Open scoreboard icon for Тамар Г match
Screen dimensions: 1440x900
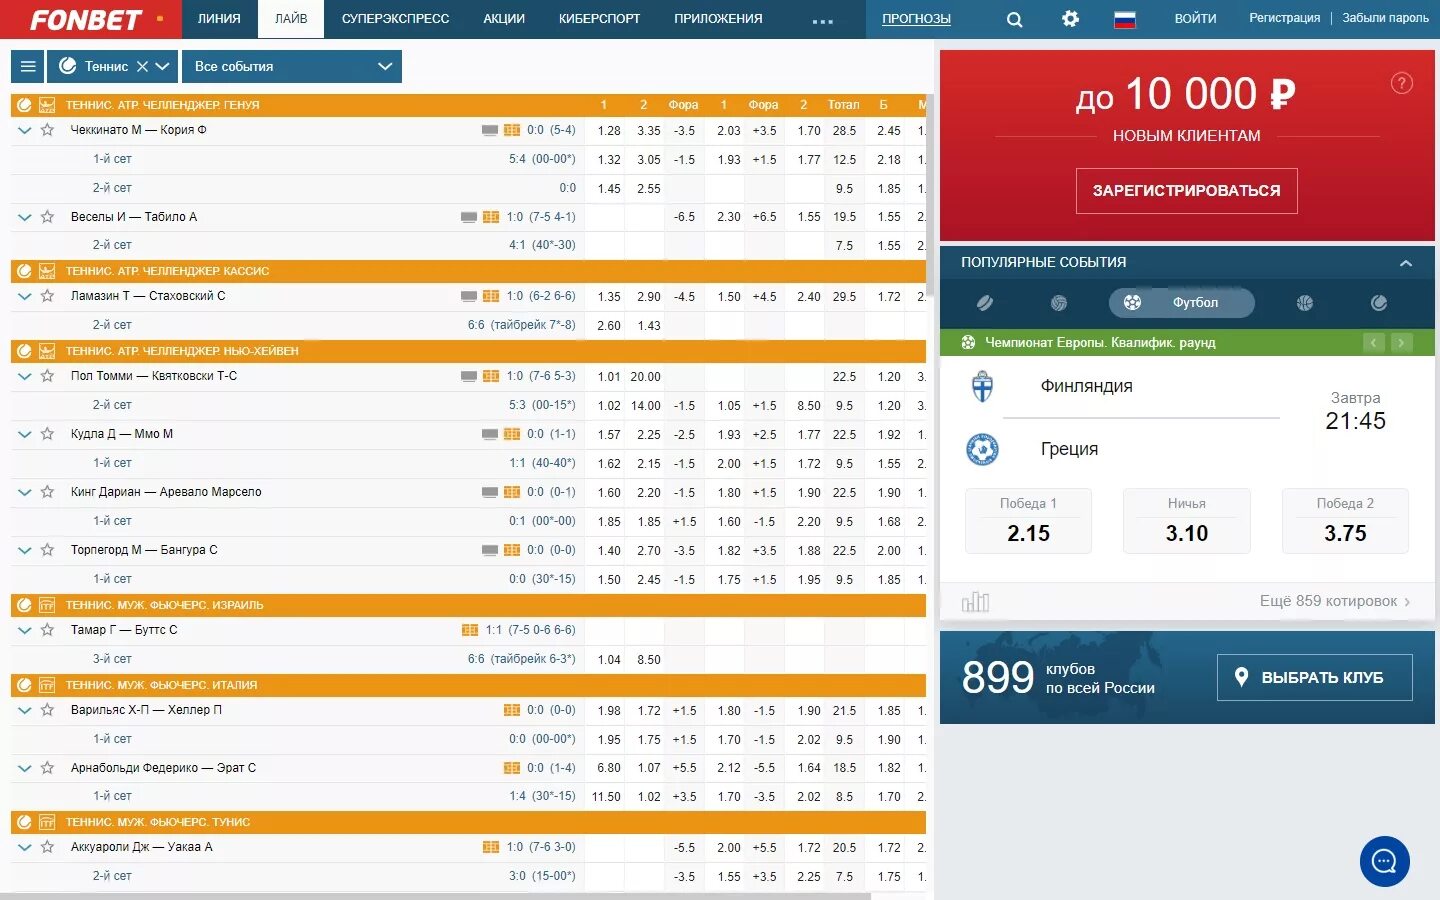[x=470, y=630]
